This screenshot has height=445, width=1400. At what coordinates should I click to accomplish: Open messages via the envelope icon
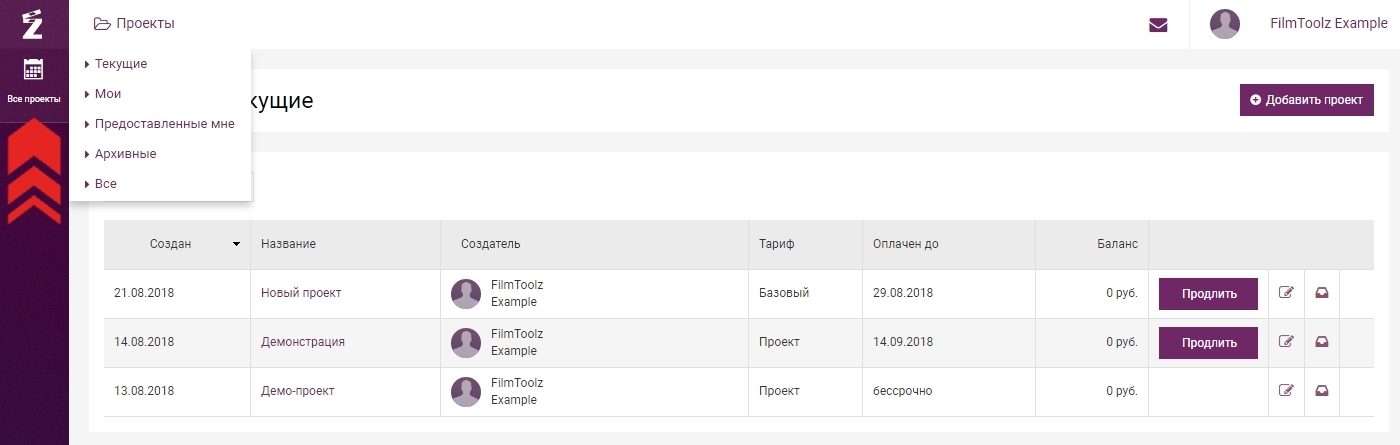coord(1158,25)
